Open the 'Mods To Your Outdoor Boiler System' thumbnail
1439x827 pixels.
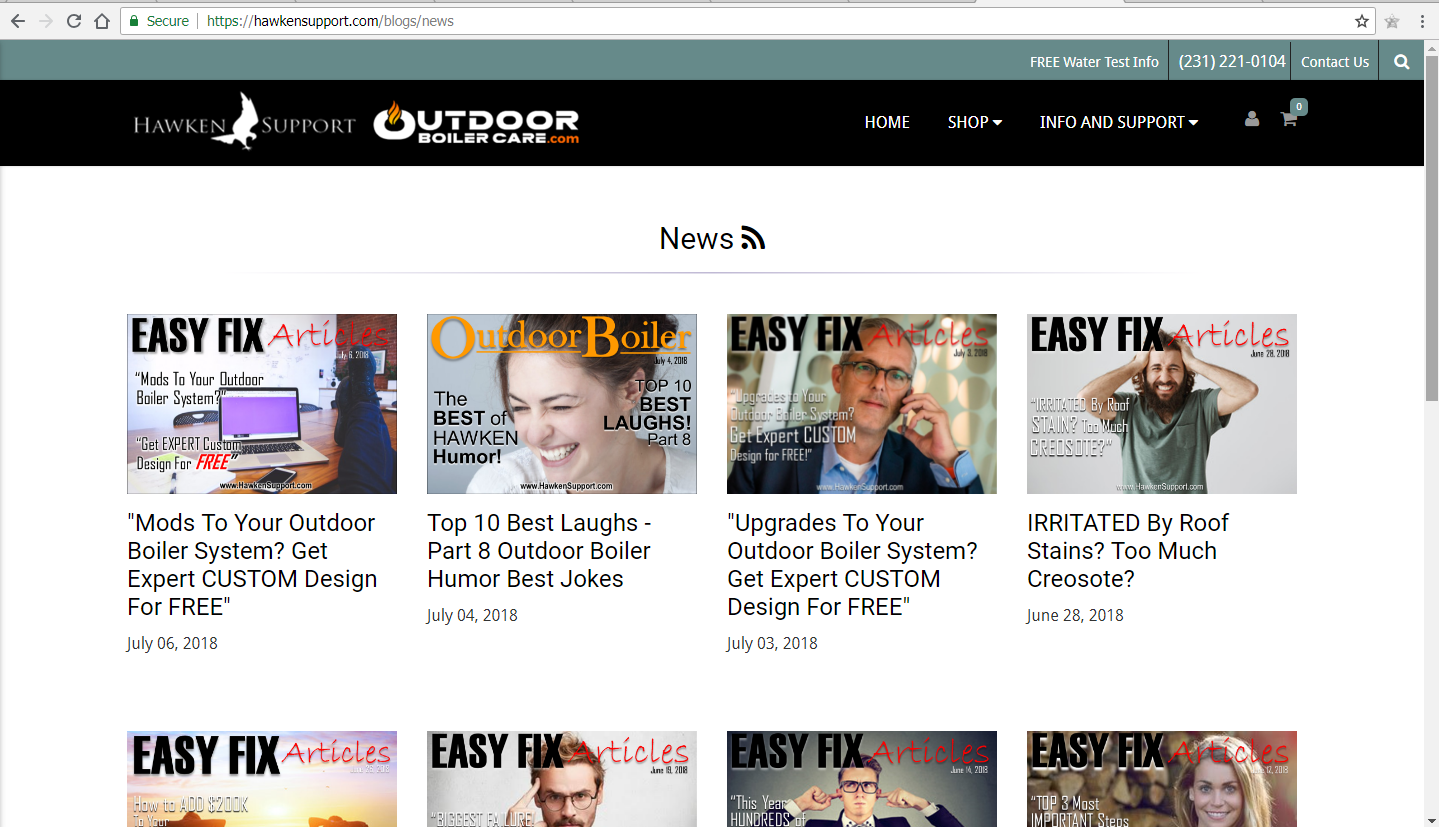[262, 404]
